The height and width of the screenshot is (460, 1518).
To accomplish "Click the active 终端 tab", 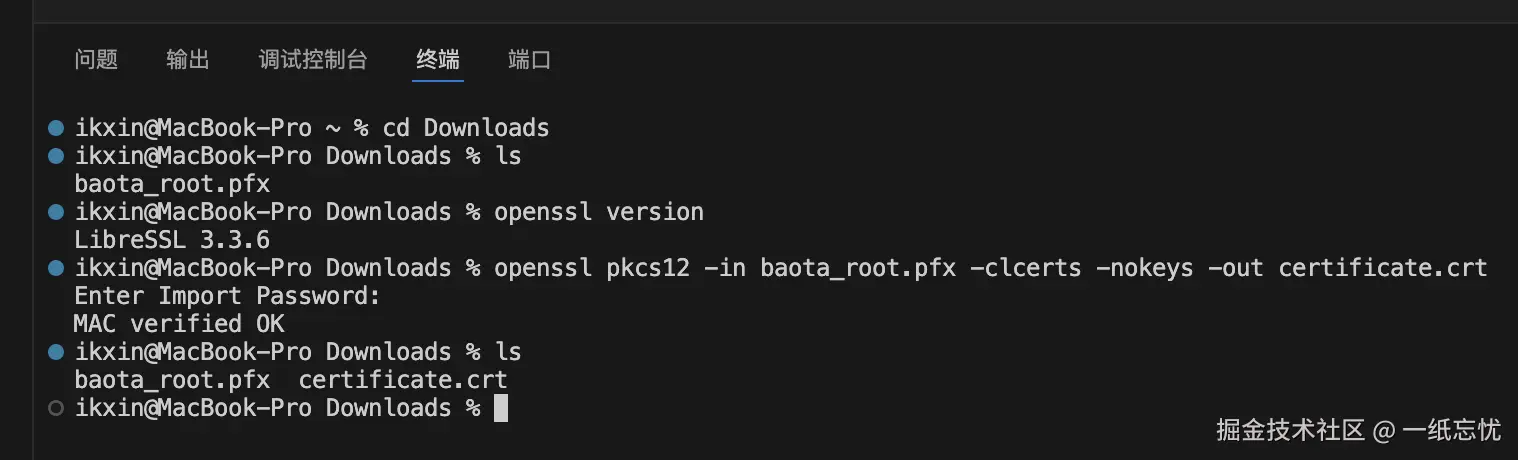I will [438, 60].
